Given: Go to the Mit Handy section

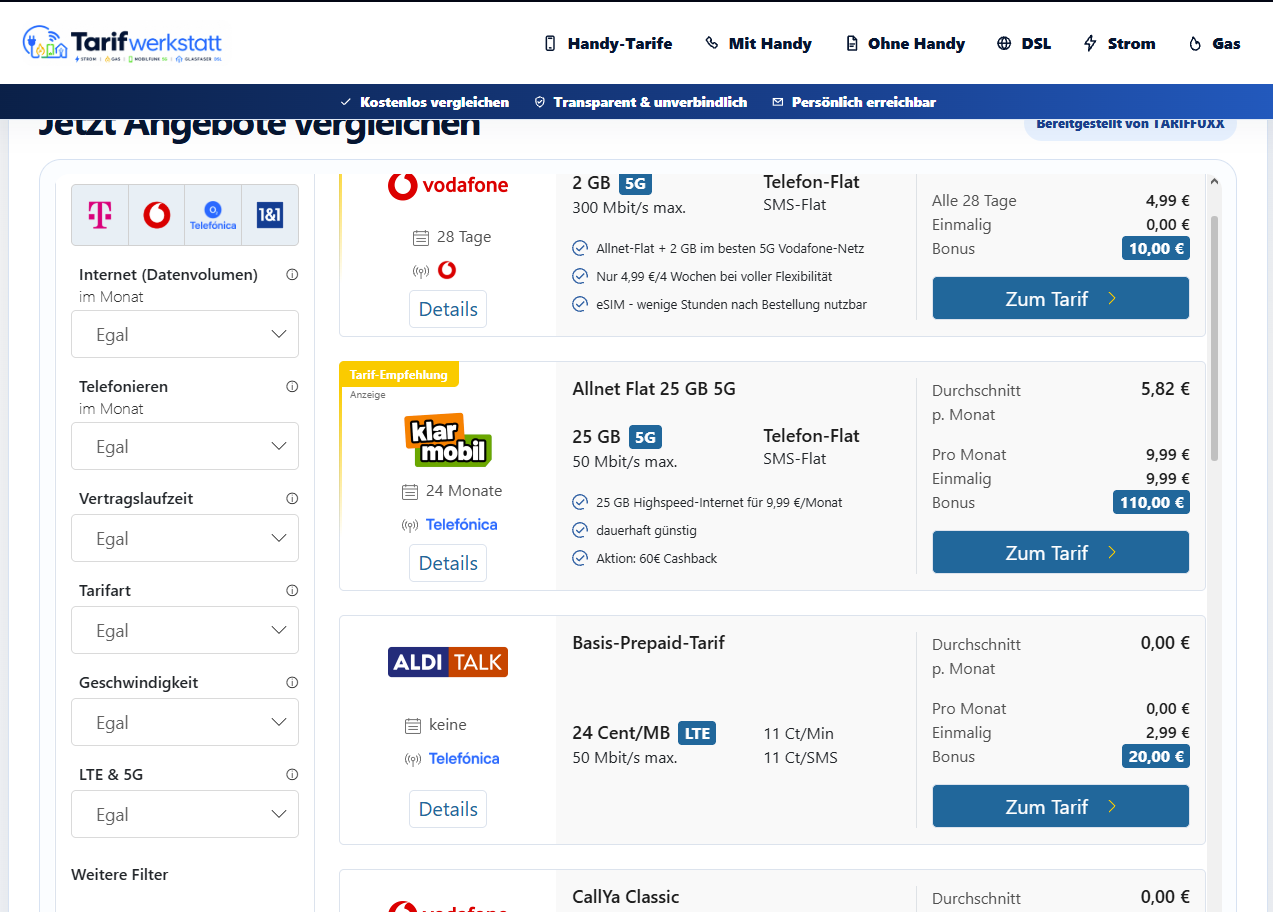Looking at the screenshot, I should (x=758, y=44).
